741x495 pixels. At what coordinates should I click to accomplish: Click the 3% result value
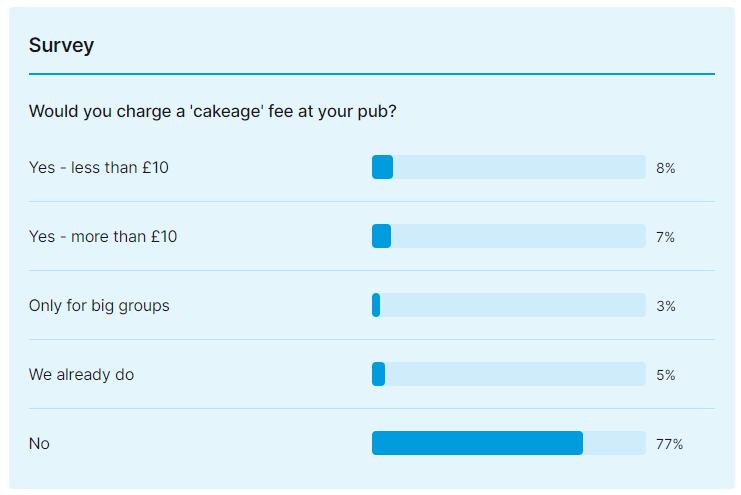tap(665, 306)
